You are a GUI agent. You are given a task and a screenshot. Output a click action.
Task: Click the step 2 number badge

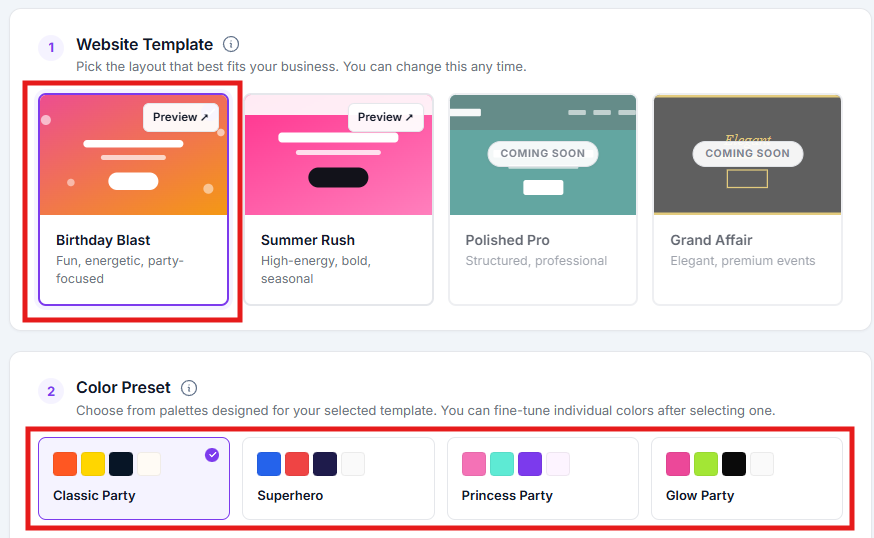click(51, 391)
